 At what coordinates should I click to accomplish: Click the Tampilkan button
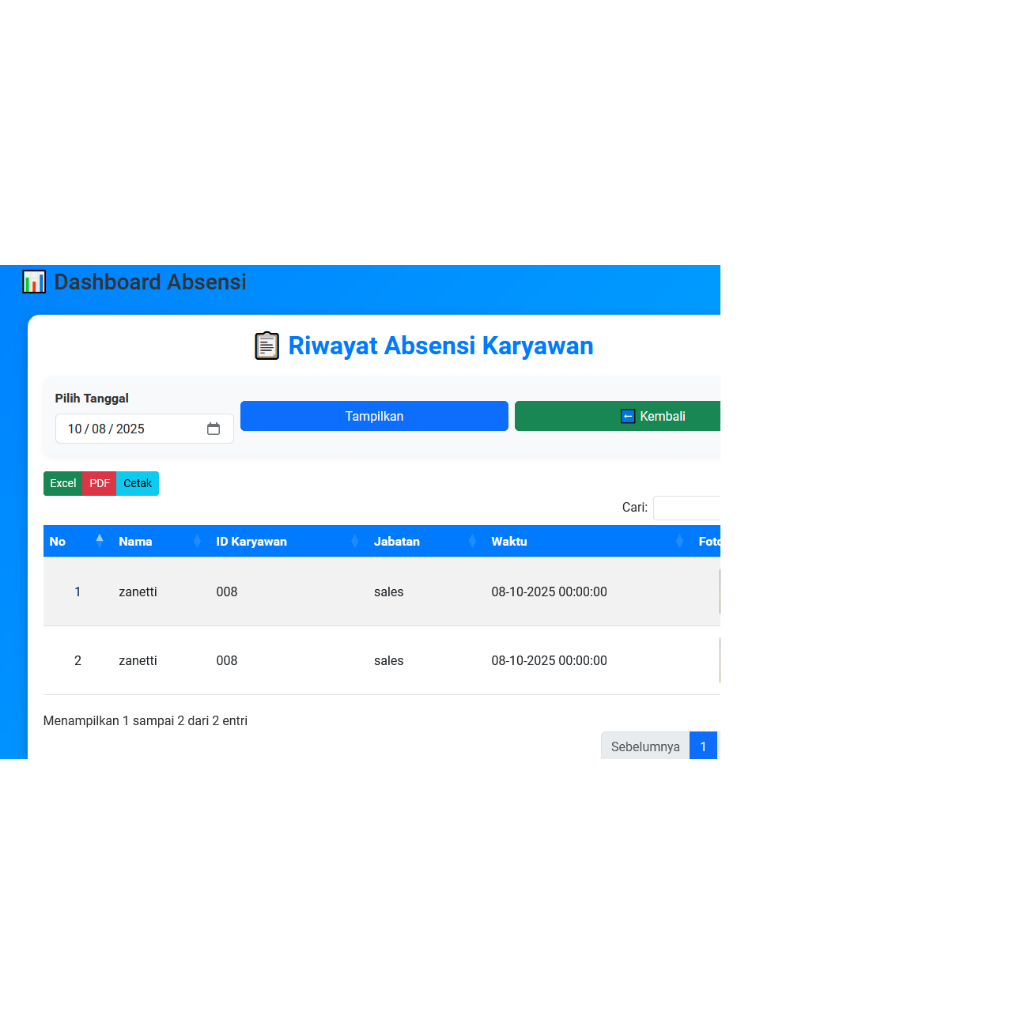[374, 416]
